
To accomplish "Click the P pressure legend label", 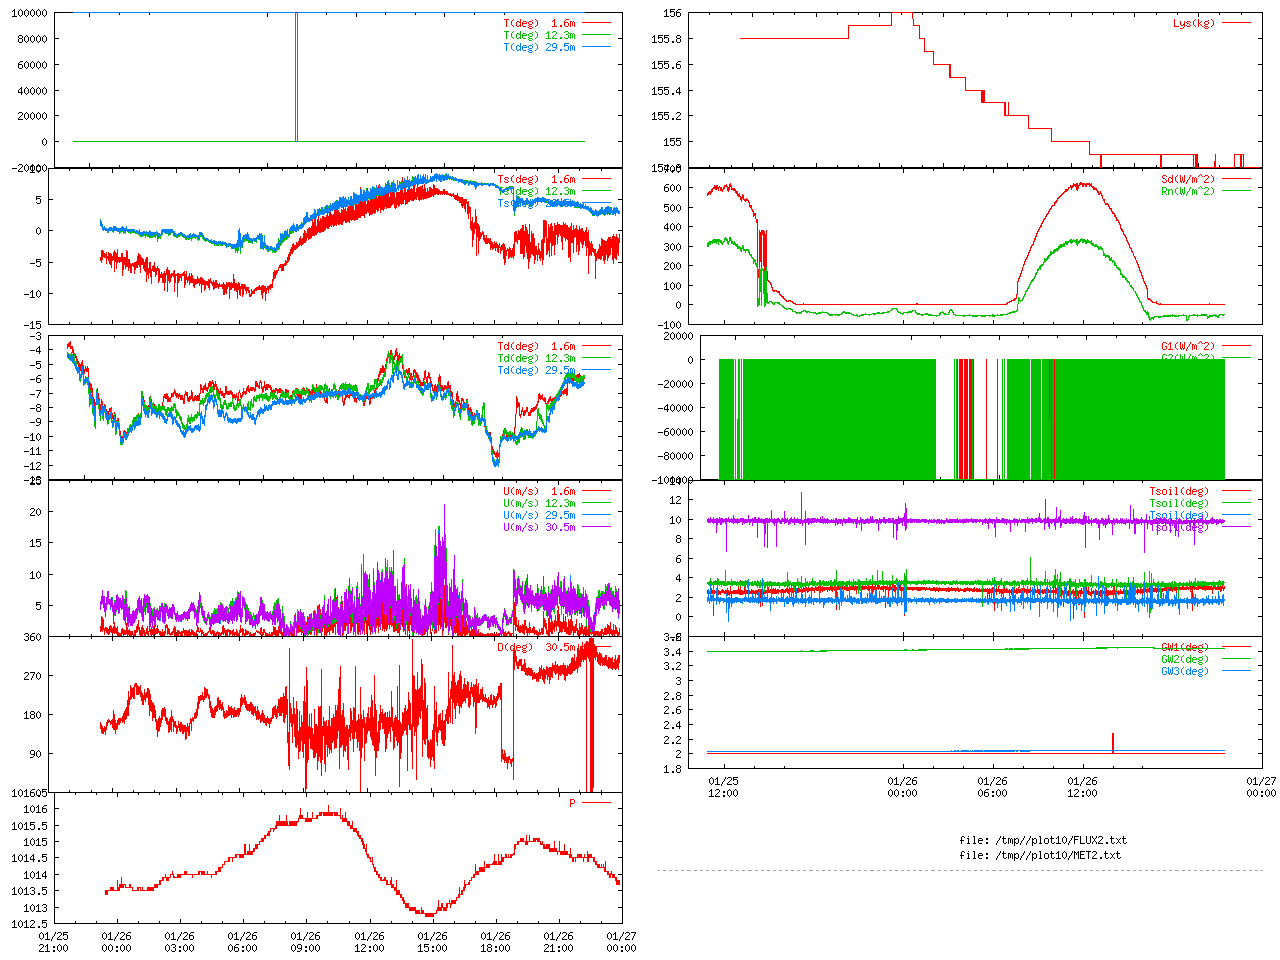I will (572, 803).
